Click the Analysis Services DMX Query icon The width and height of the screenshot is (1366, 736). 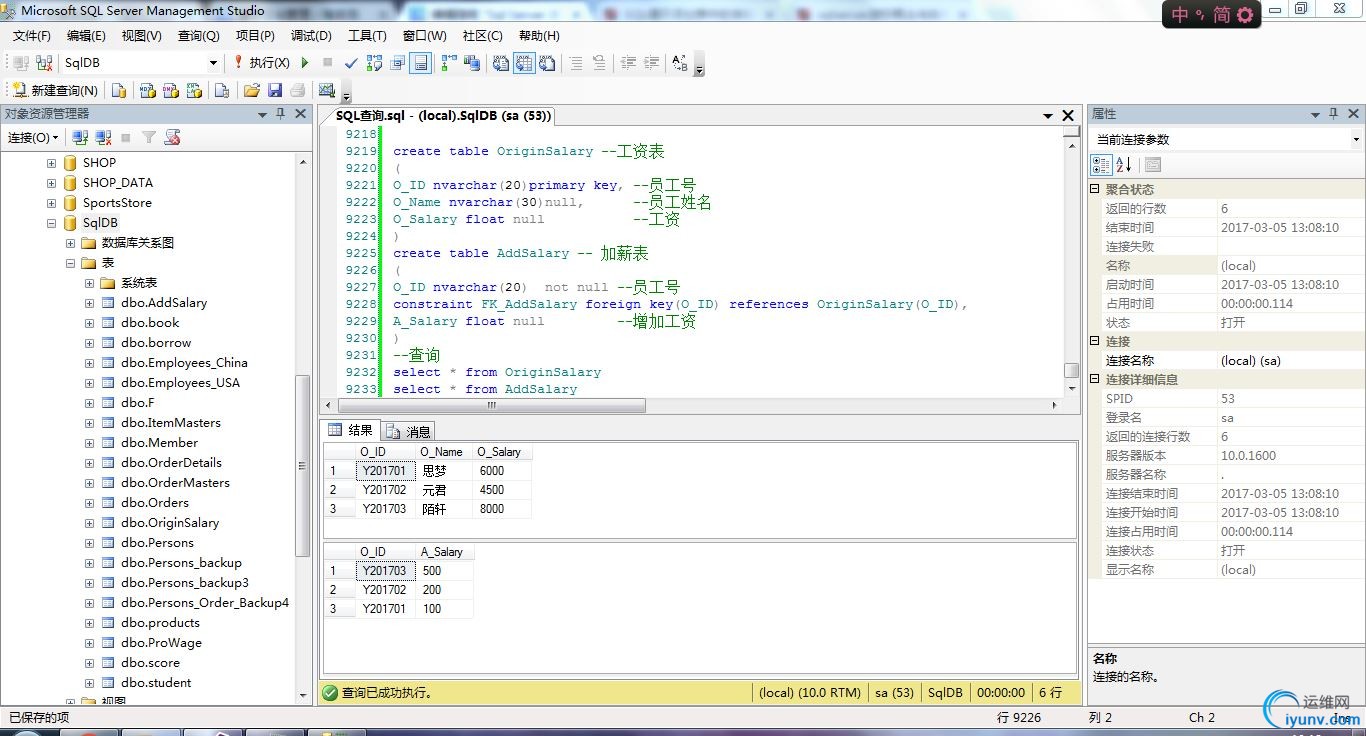click(171, 91)
